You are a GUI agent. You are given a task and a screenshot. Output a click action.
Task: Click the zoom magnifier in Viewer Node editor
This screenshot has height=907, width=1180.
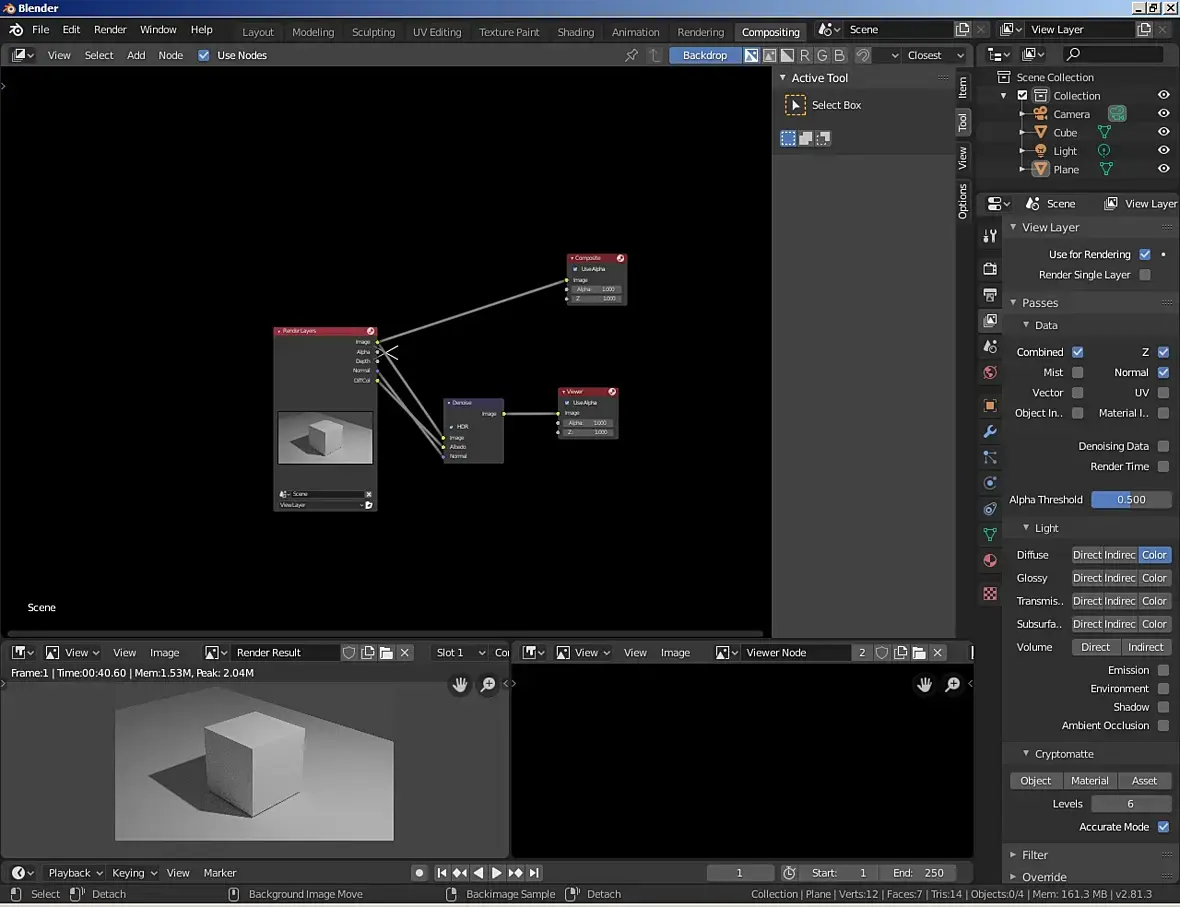(x=953, y=685)
